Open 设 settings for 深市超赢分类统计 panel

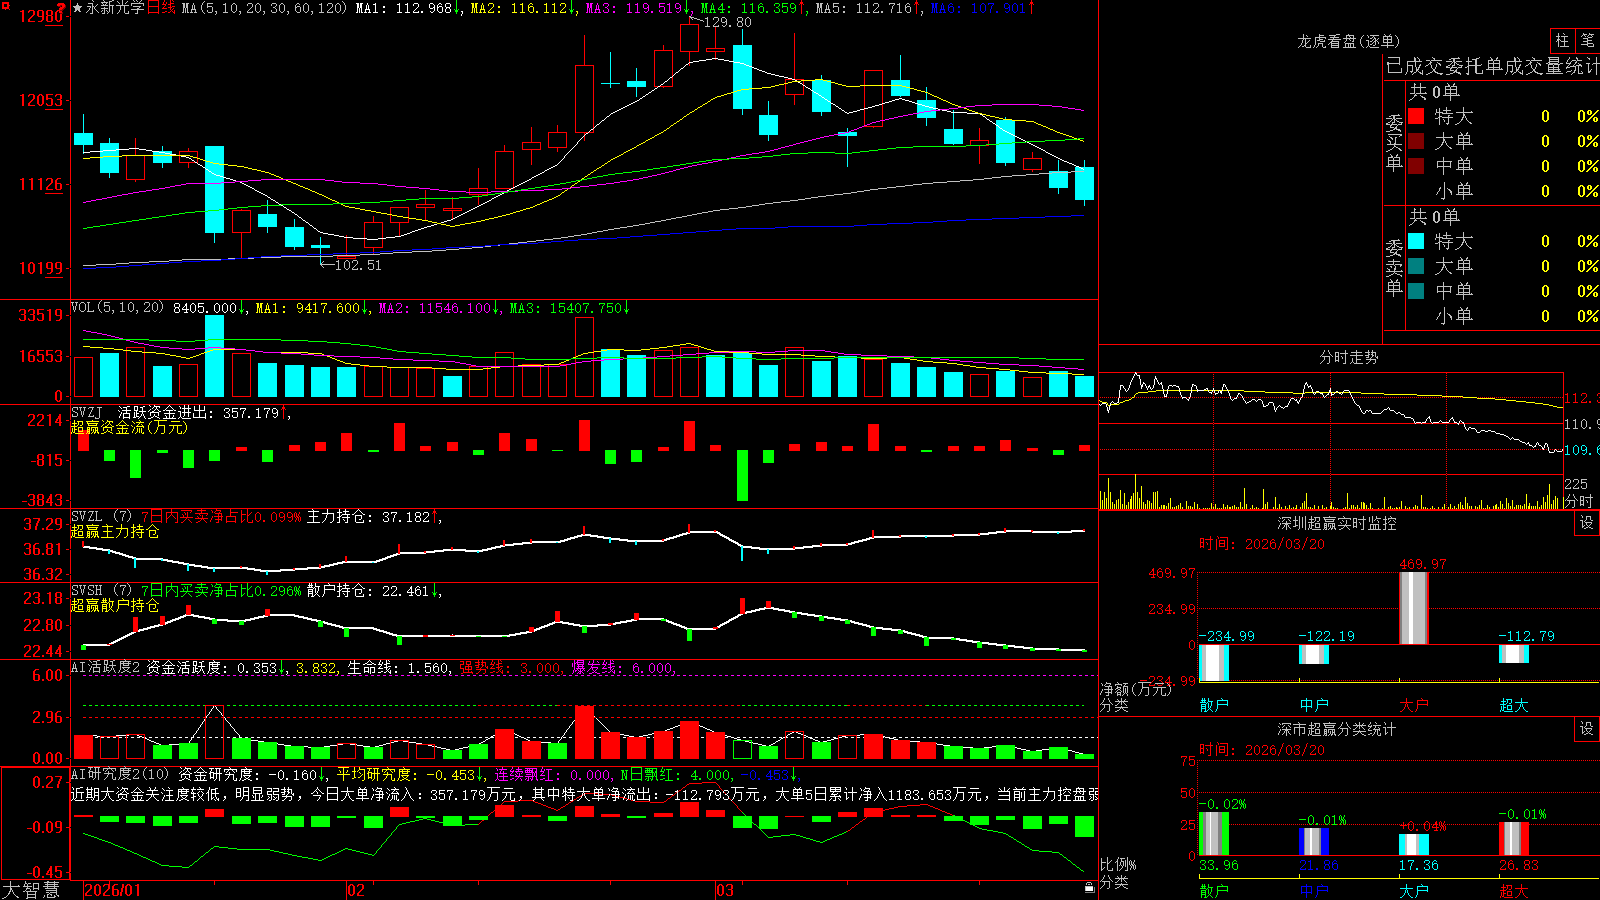coord(1587,729)
